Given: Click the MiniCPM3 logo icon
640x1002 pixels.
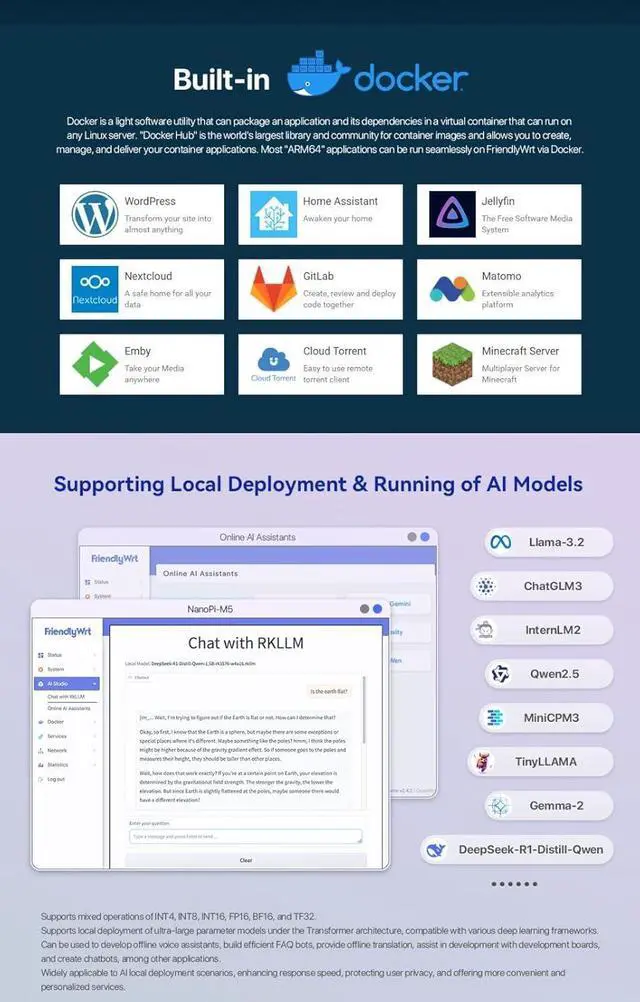Looking at the screenshot, I should [x=495, y=718].
